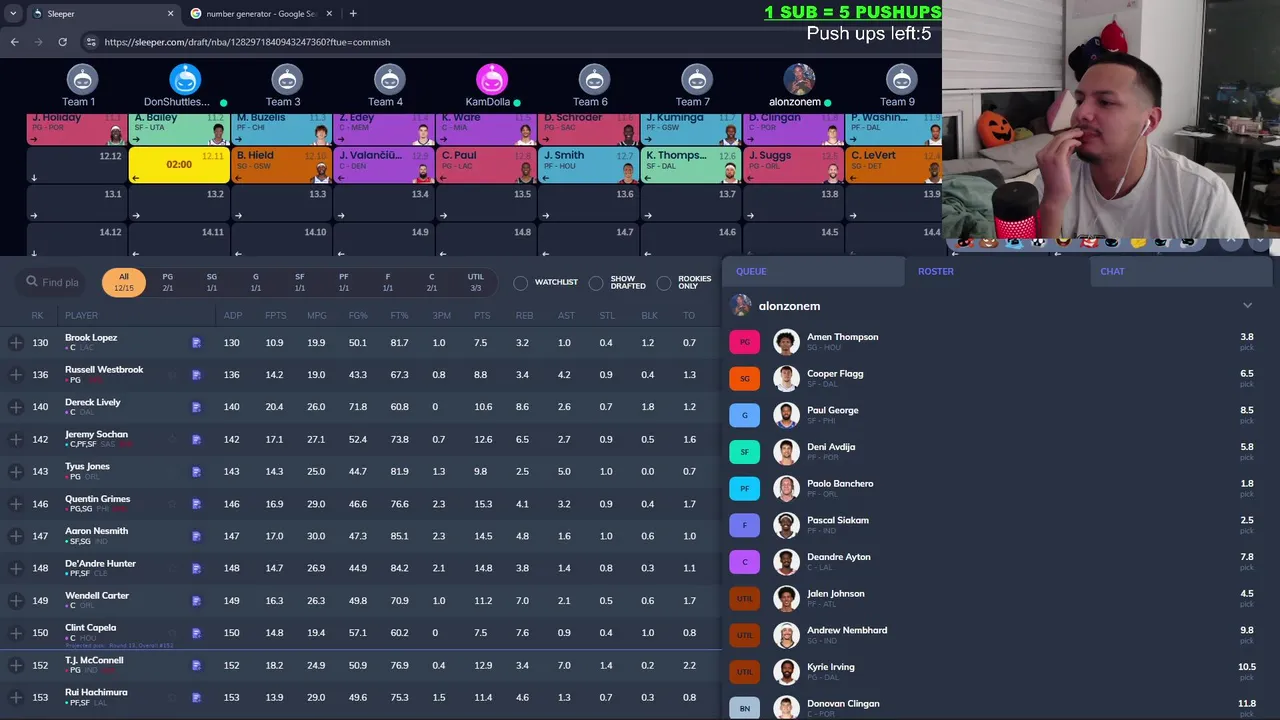Filter players by PF position
The width and height of the screenshot is (1280, 720).
(x=344, y=283)
